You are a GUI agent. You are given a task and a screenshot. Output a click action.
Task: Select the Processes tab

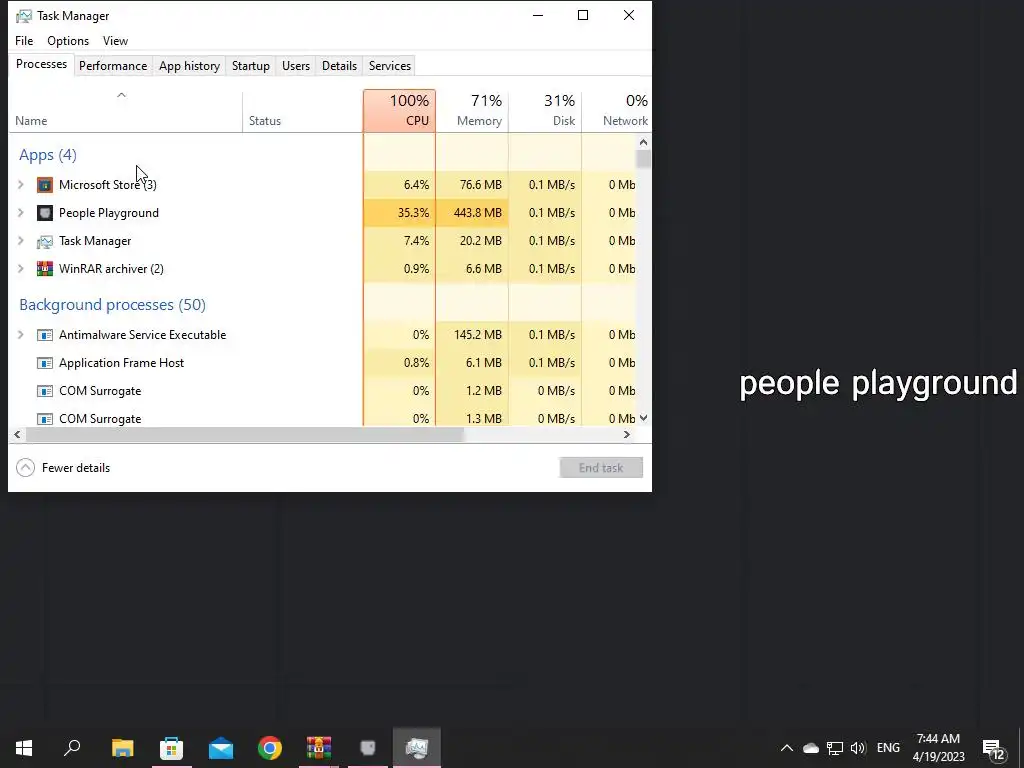click(x=41, y=64)
